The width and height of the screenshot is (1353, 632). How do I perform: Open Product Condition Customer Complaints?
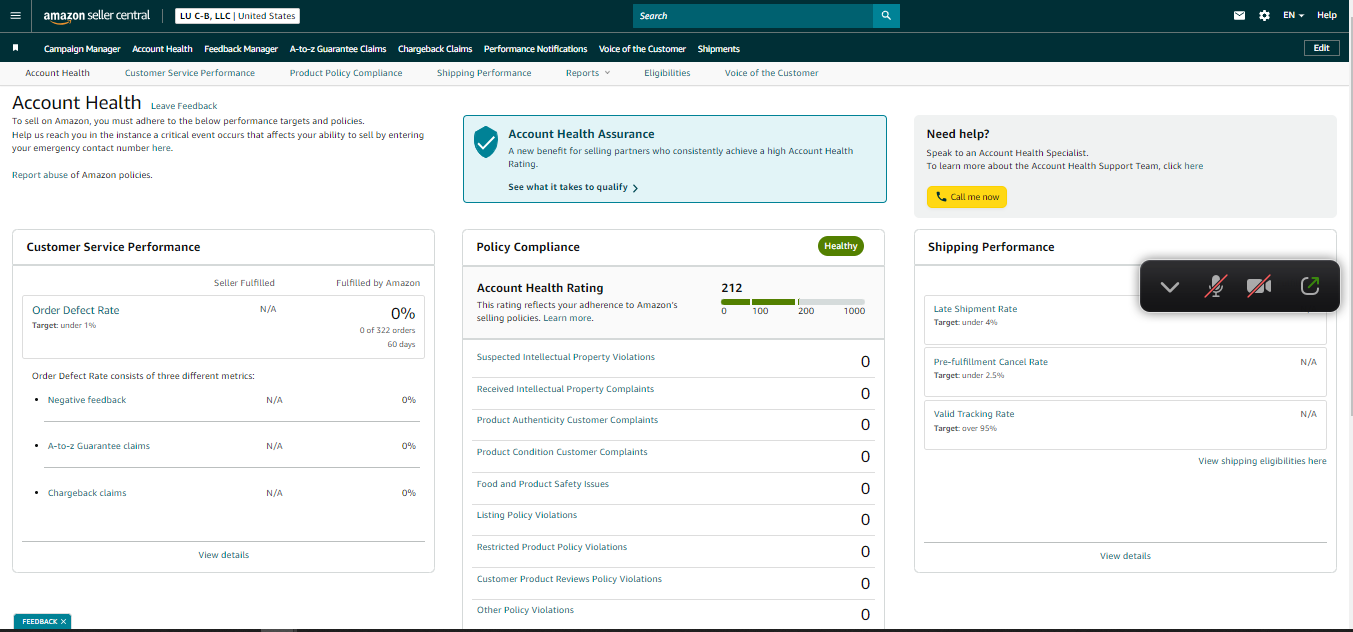[x=562, y=452]
